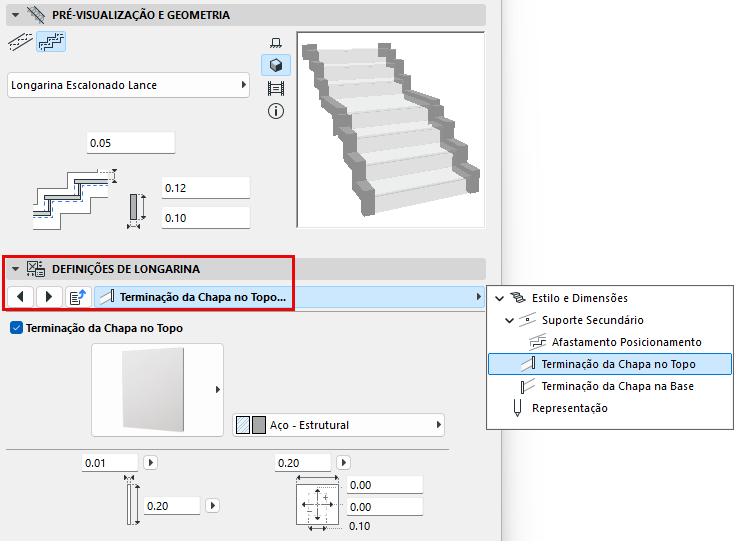Click the 0.10 value below offset fields

coord(360,526)
